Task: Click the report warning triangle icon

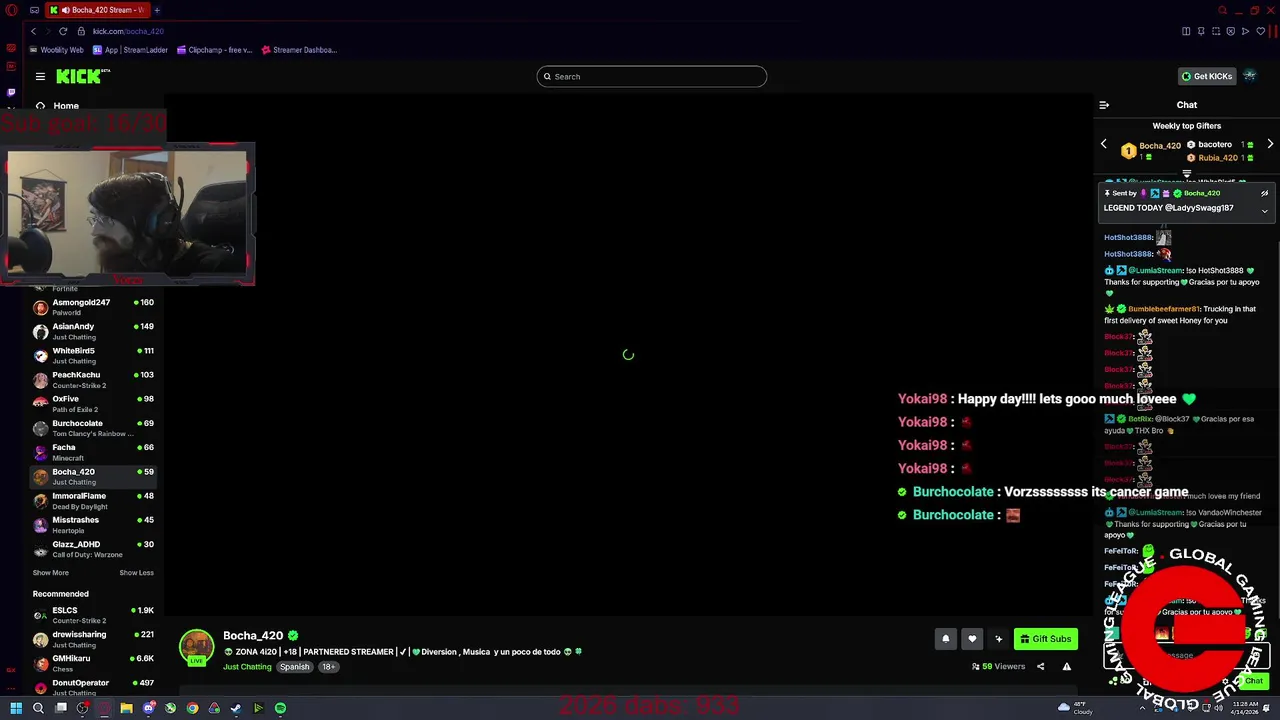Action: click(1067, 666)
